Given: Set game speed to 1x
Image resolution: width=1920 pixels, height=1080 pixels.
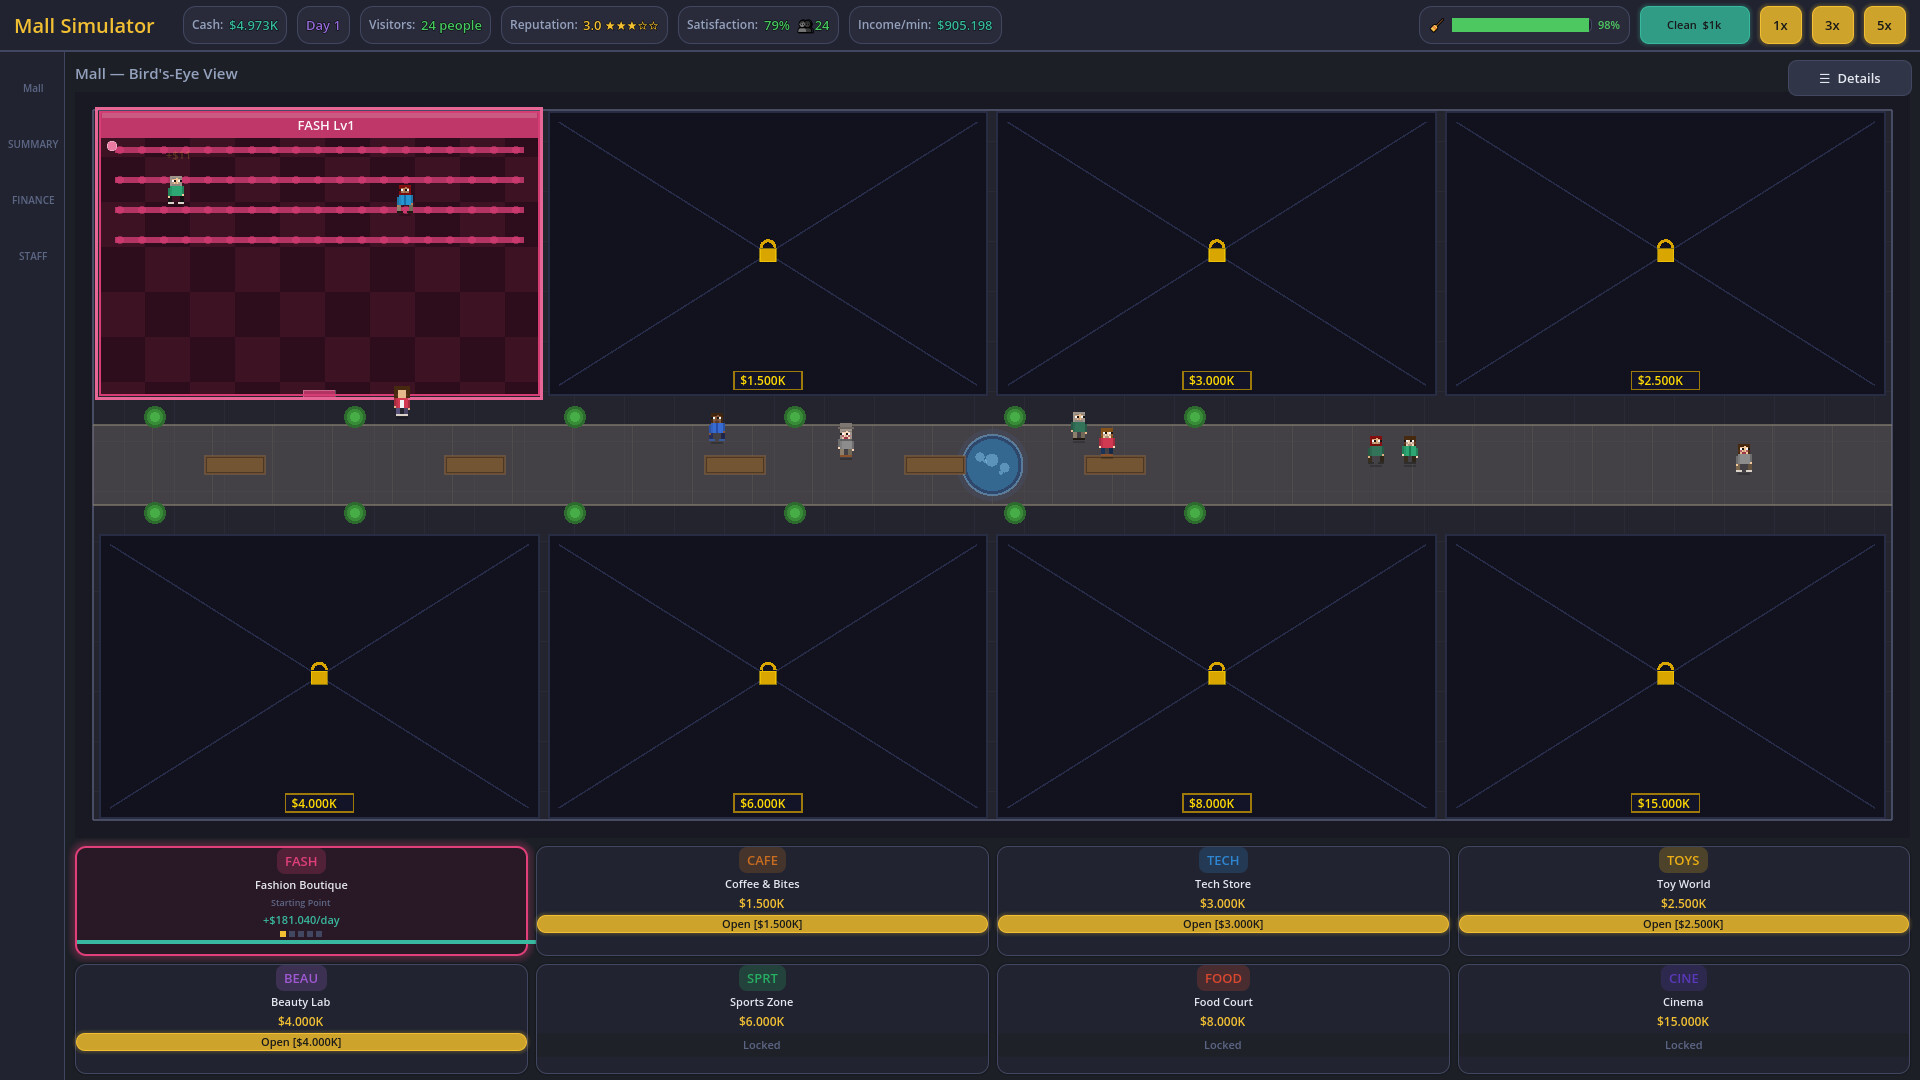Looking at the screenshot, I should (x=1780, y=25).
